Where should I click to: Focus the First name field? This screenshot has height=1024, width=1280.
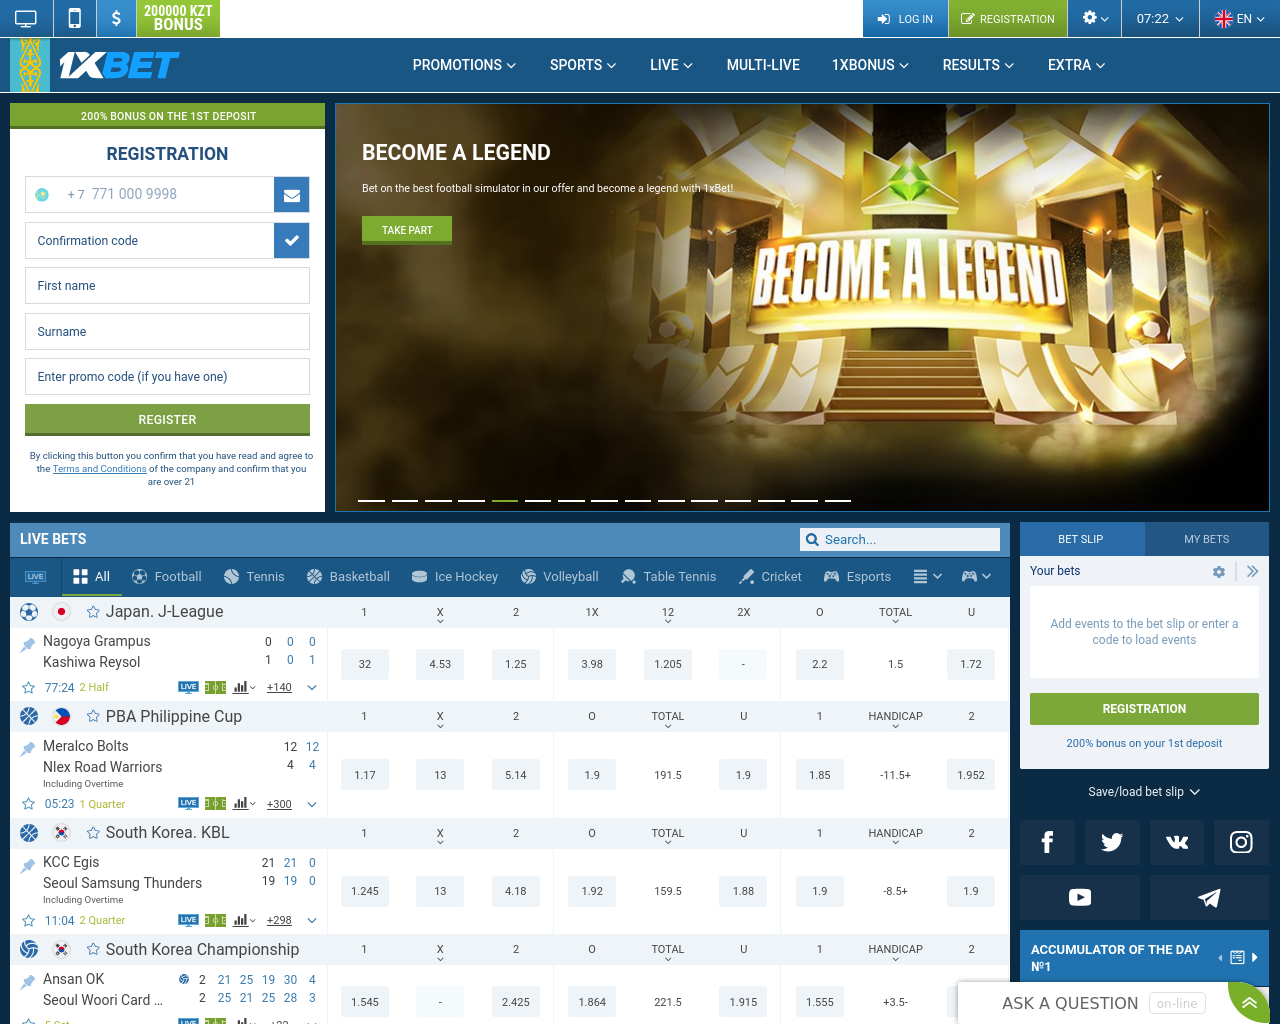pos(167,286)
